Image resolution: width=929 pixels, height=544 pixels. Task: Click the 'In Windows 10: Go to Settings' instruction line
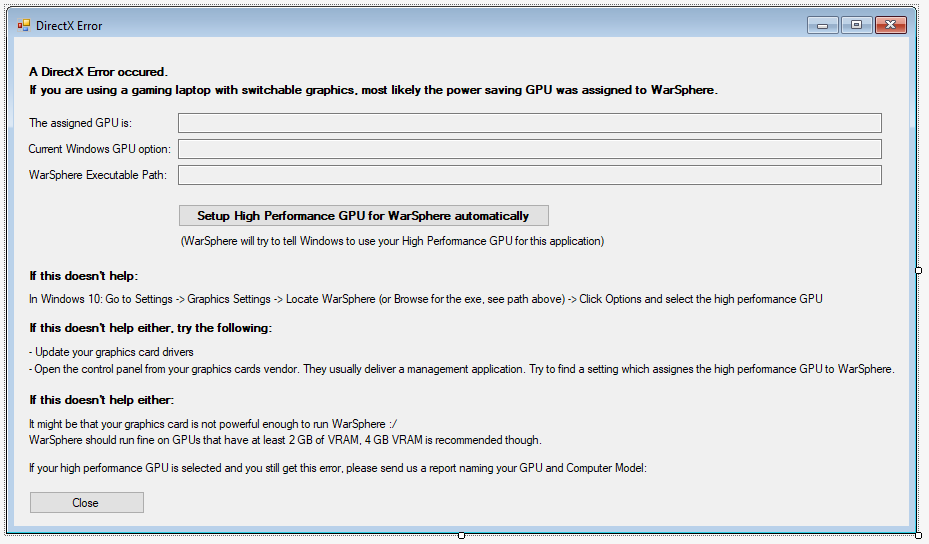coord(425,299)
